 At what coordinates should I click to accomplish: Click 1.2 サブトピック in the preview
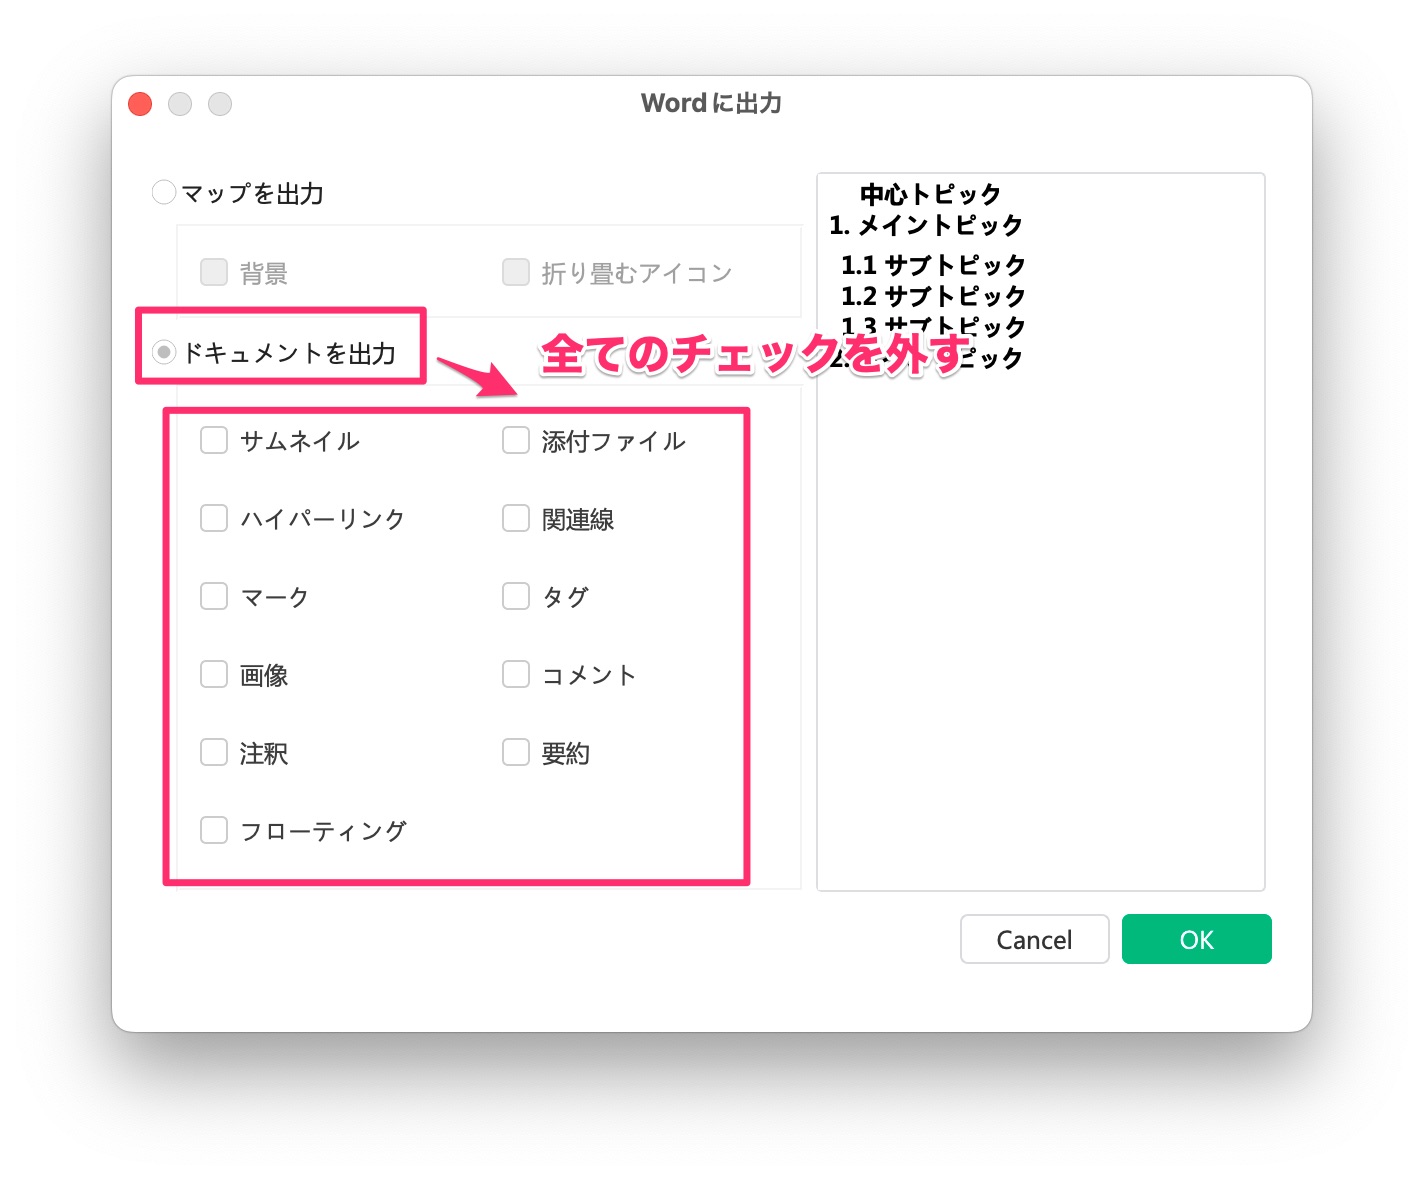coord(933,296)
